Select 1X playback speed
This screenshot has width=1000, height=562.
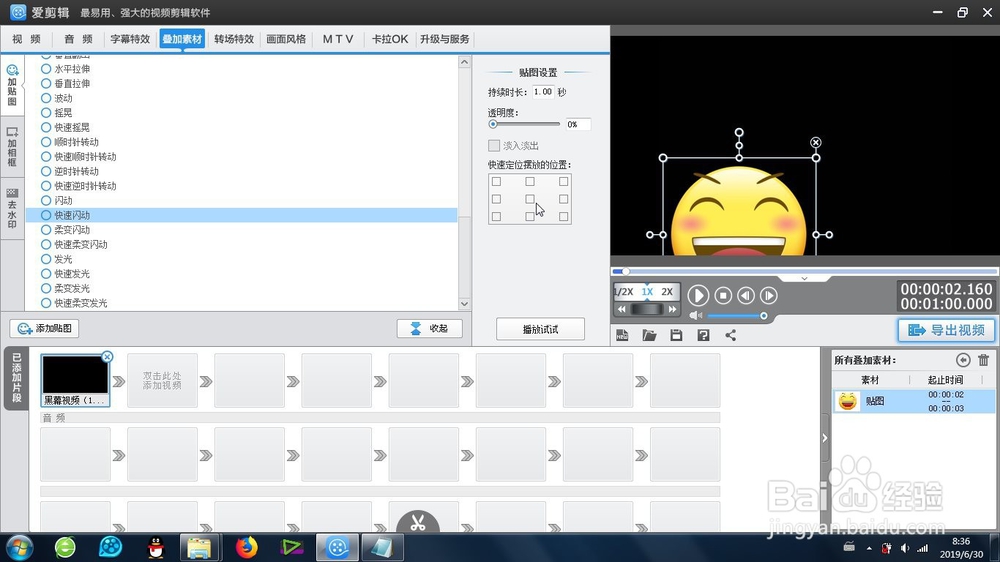pyautogui.click(x=647, y=292)
